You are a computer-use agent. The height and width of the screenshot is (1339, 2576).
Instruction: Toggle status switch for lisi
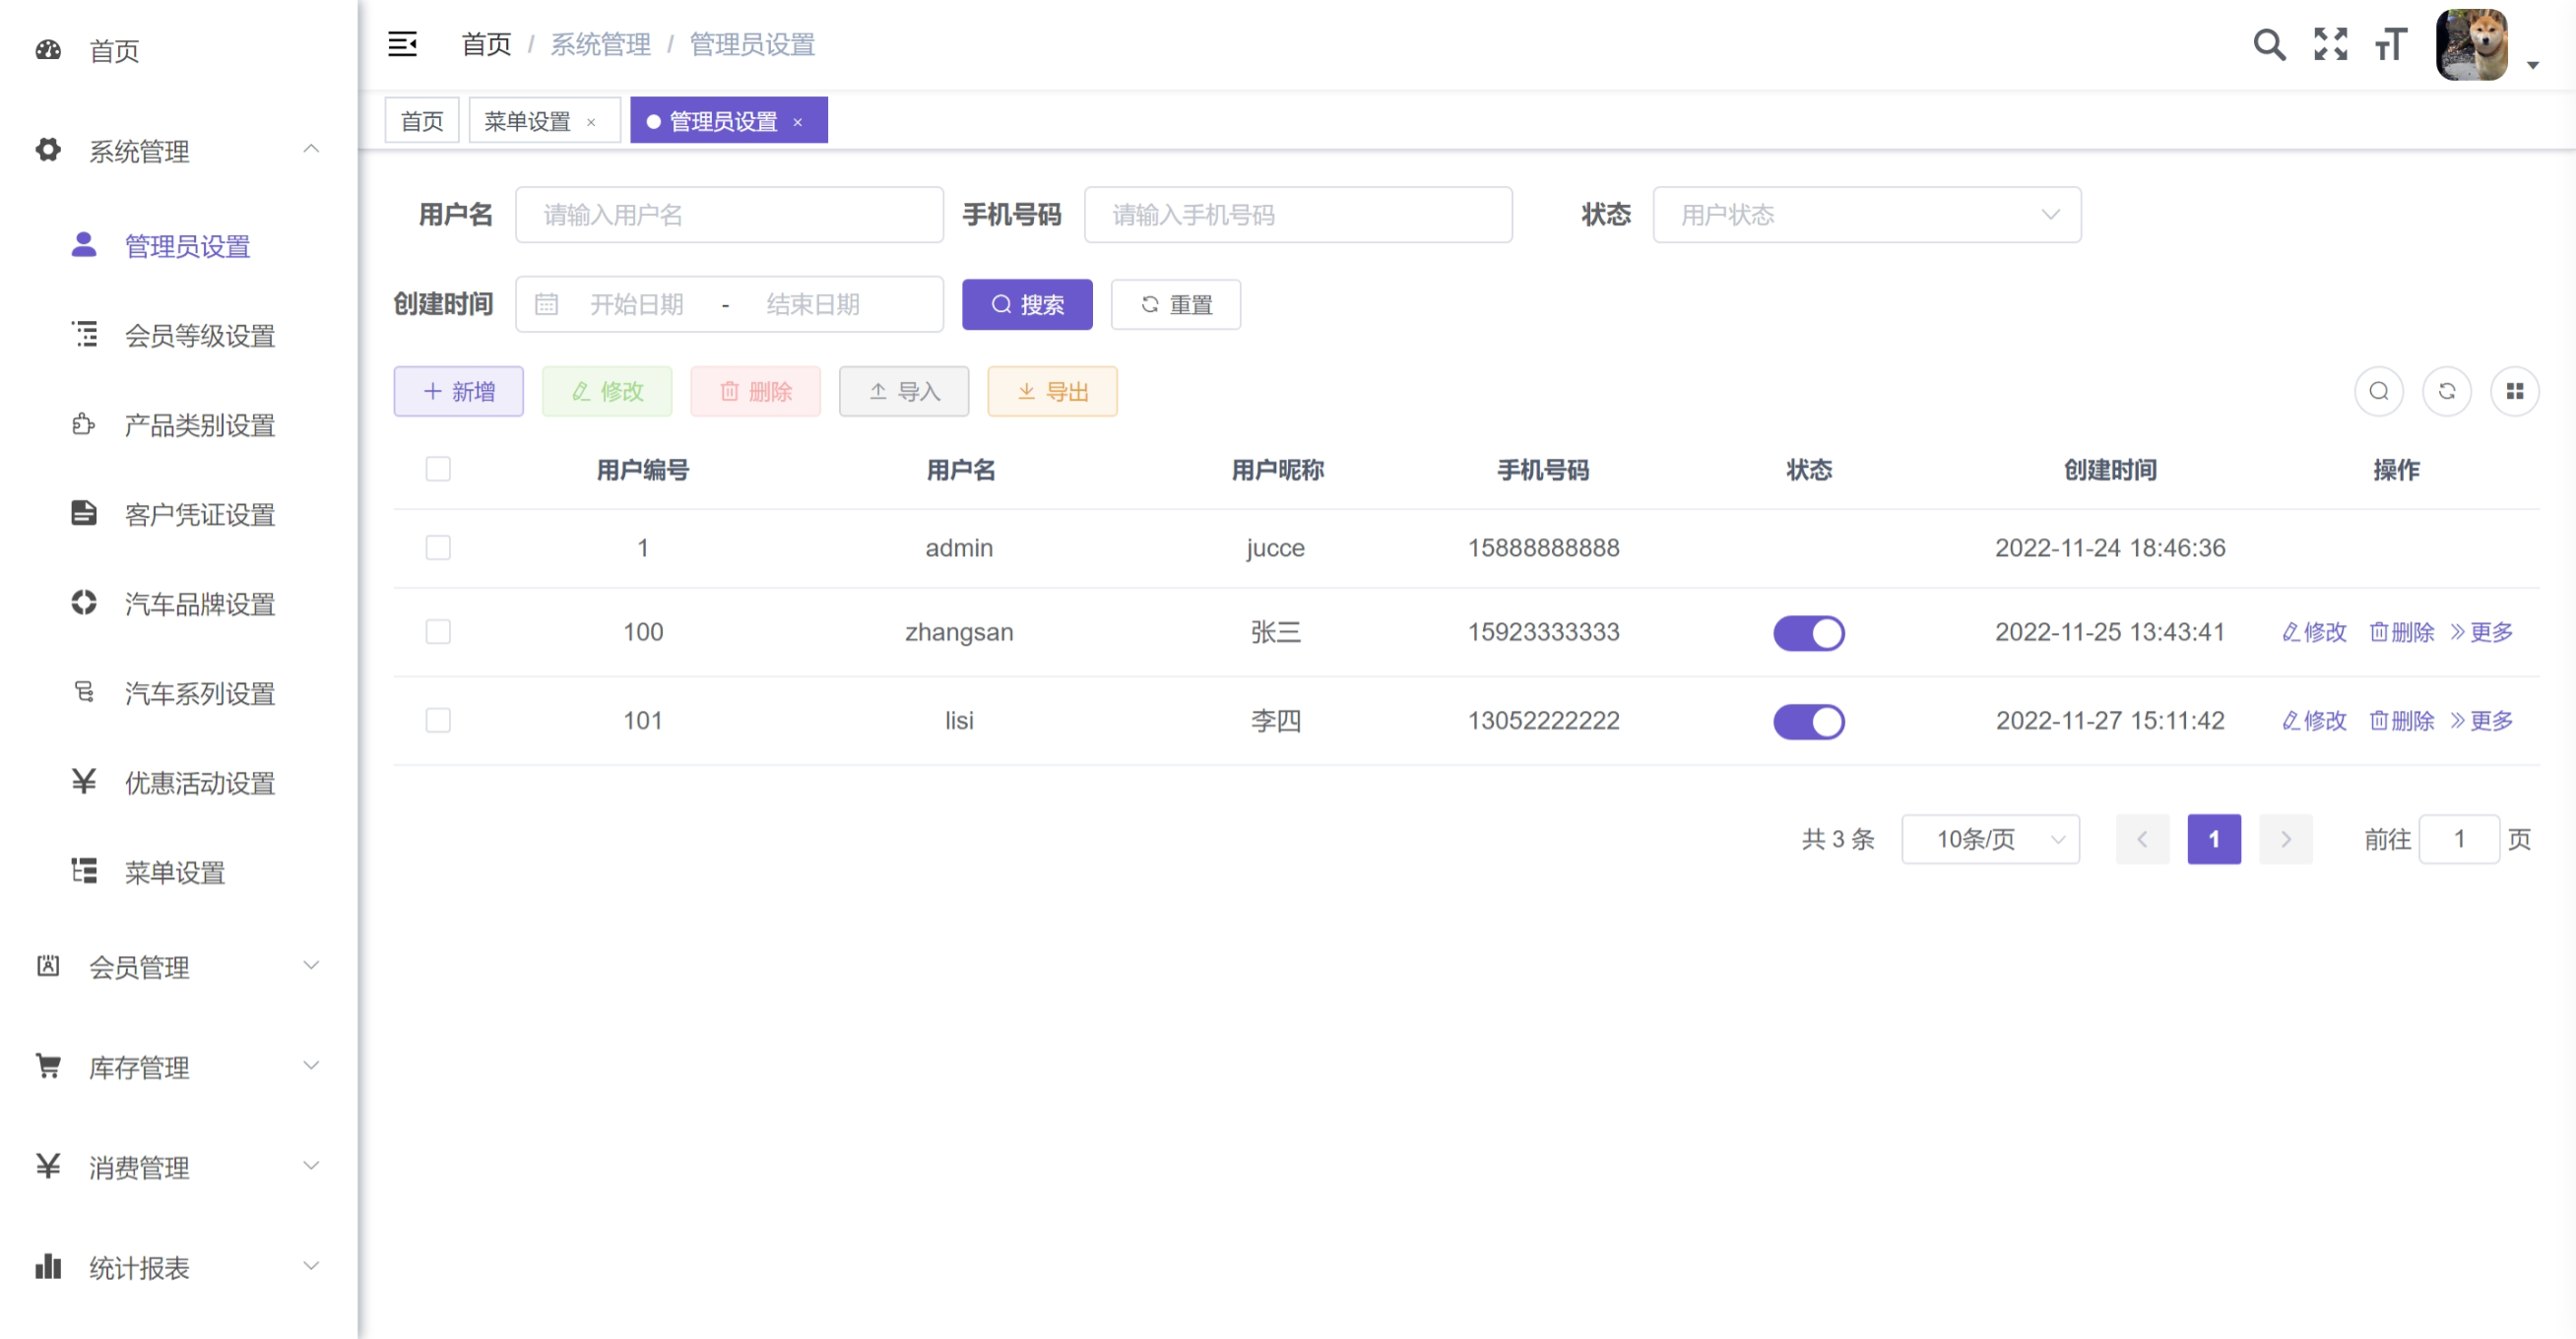click(1808, 721)
